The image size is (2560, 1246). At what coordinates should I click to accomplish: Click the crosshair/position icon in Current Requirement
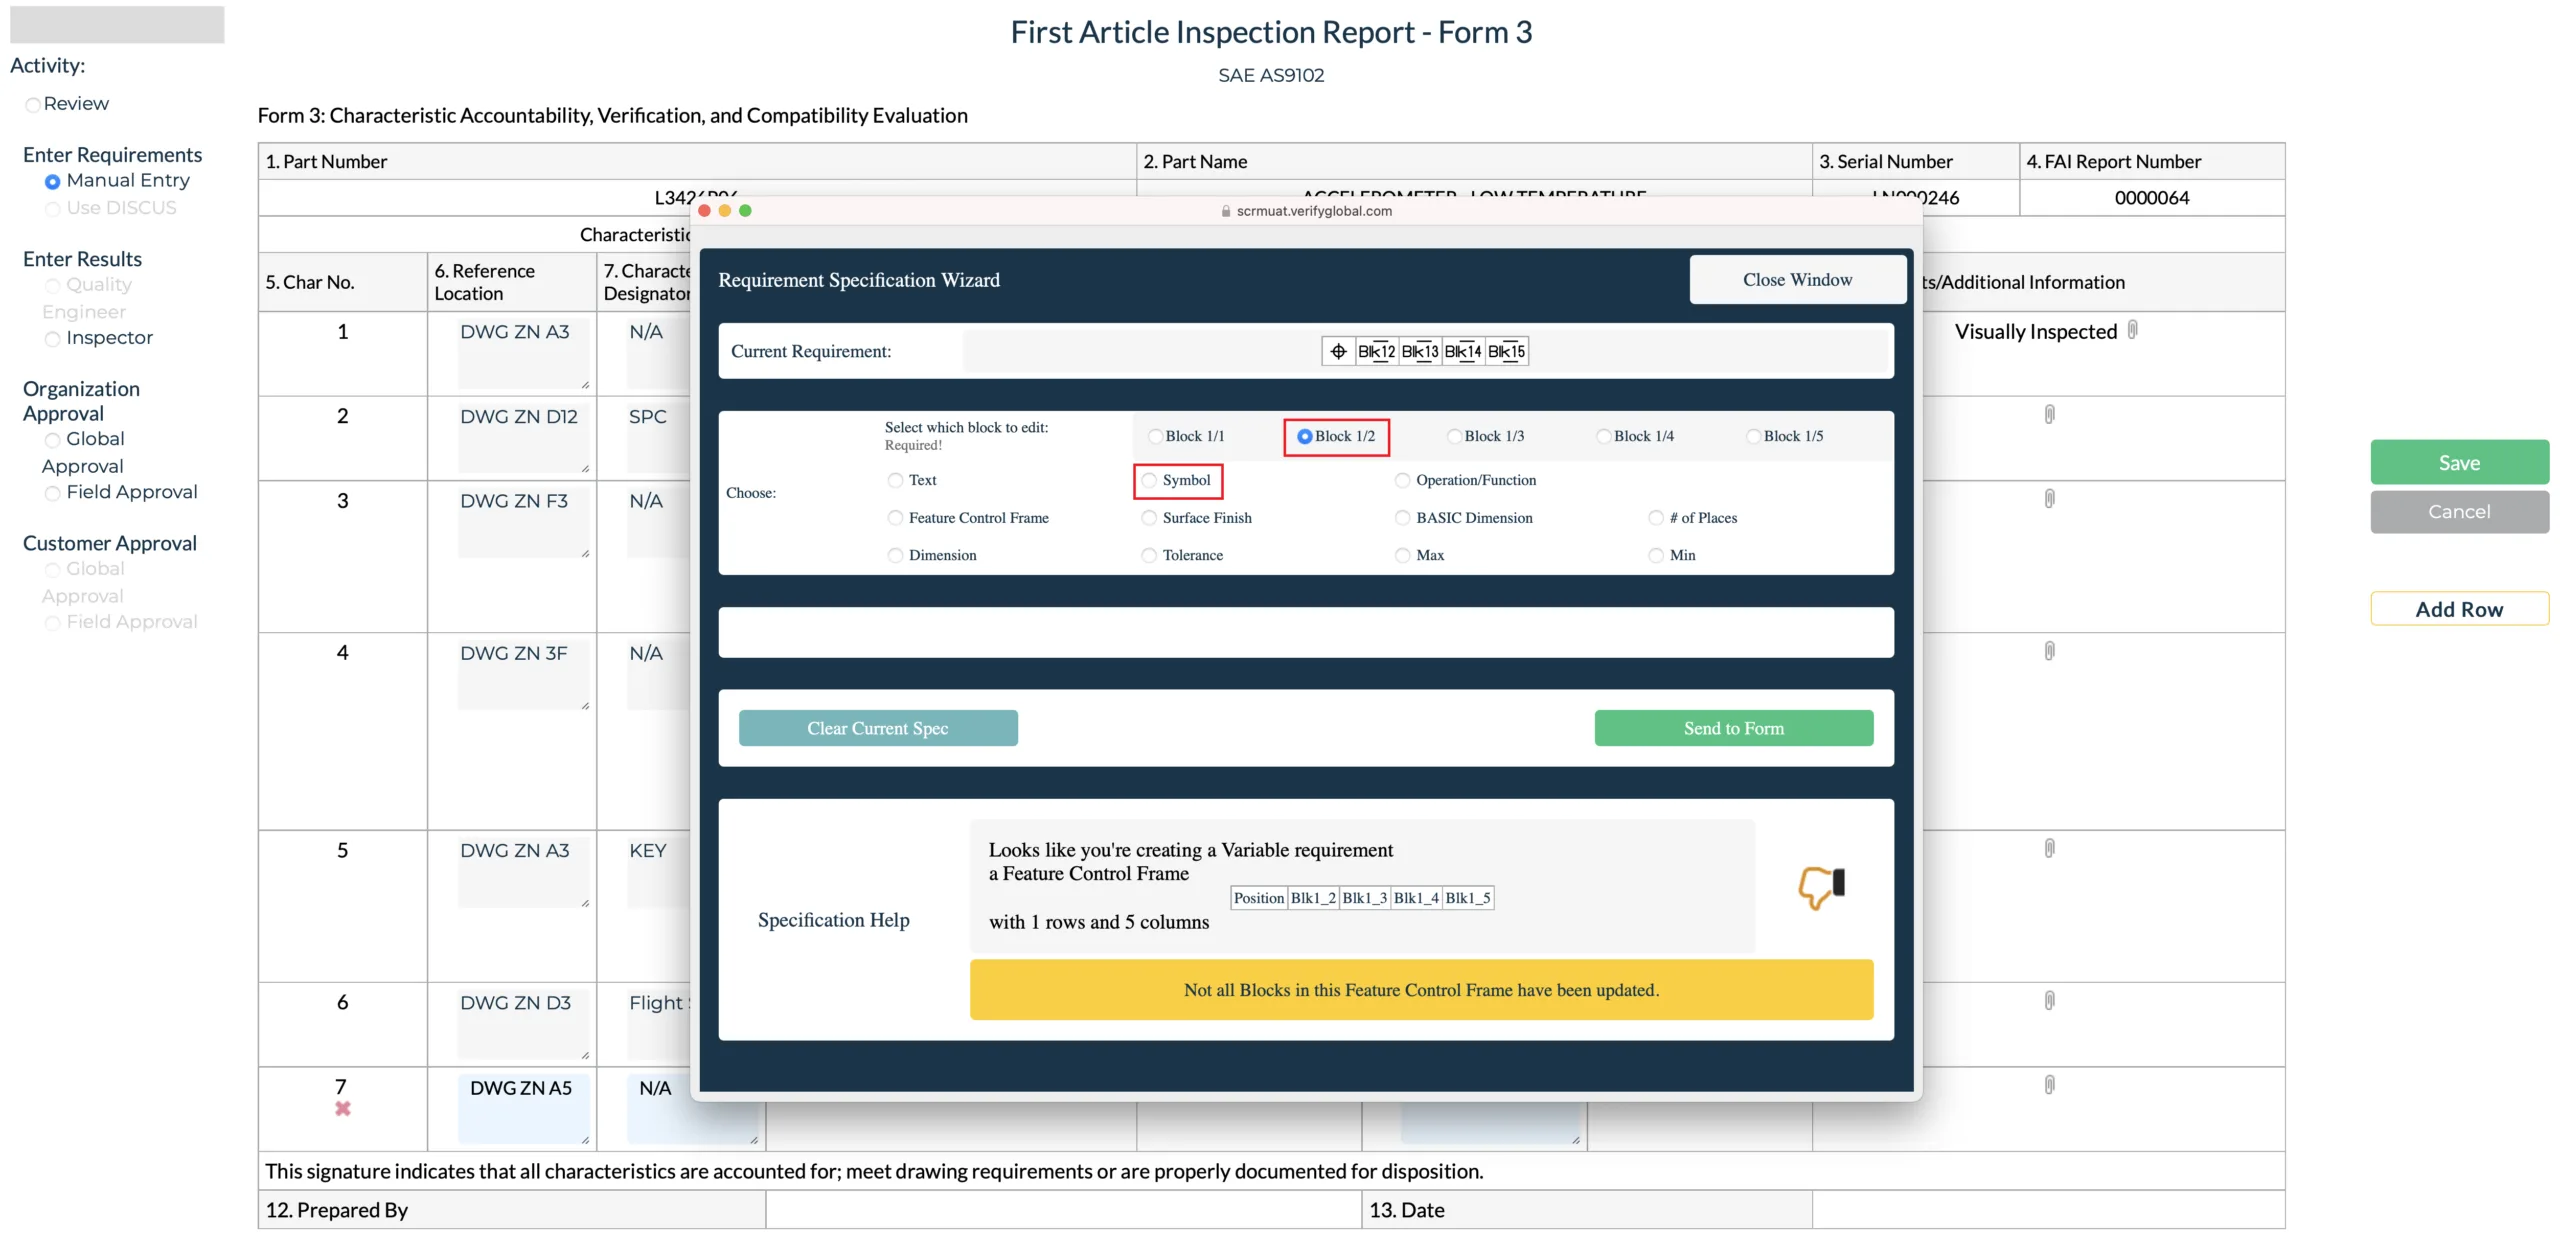(1339, 349)
